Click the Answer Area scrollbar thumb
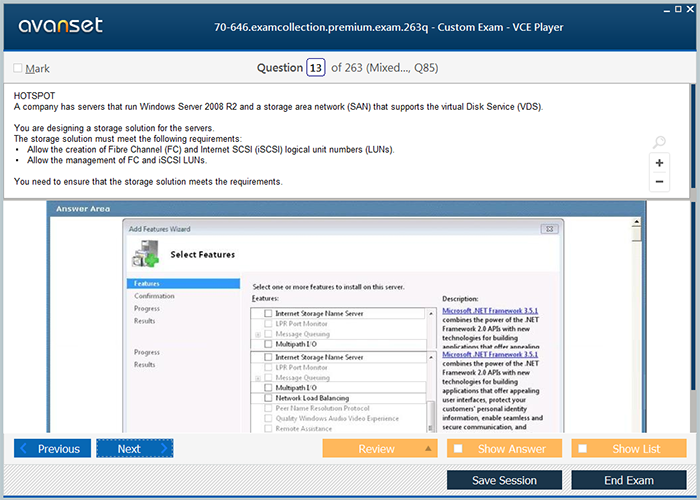Image resolution: width=700 pixels, height=500 pixels. (637, 233)
